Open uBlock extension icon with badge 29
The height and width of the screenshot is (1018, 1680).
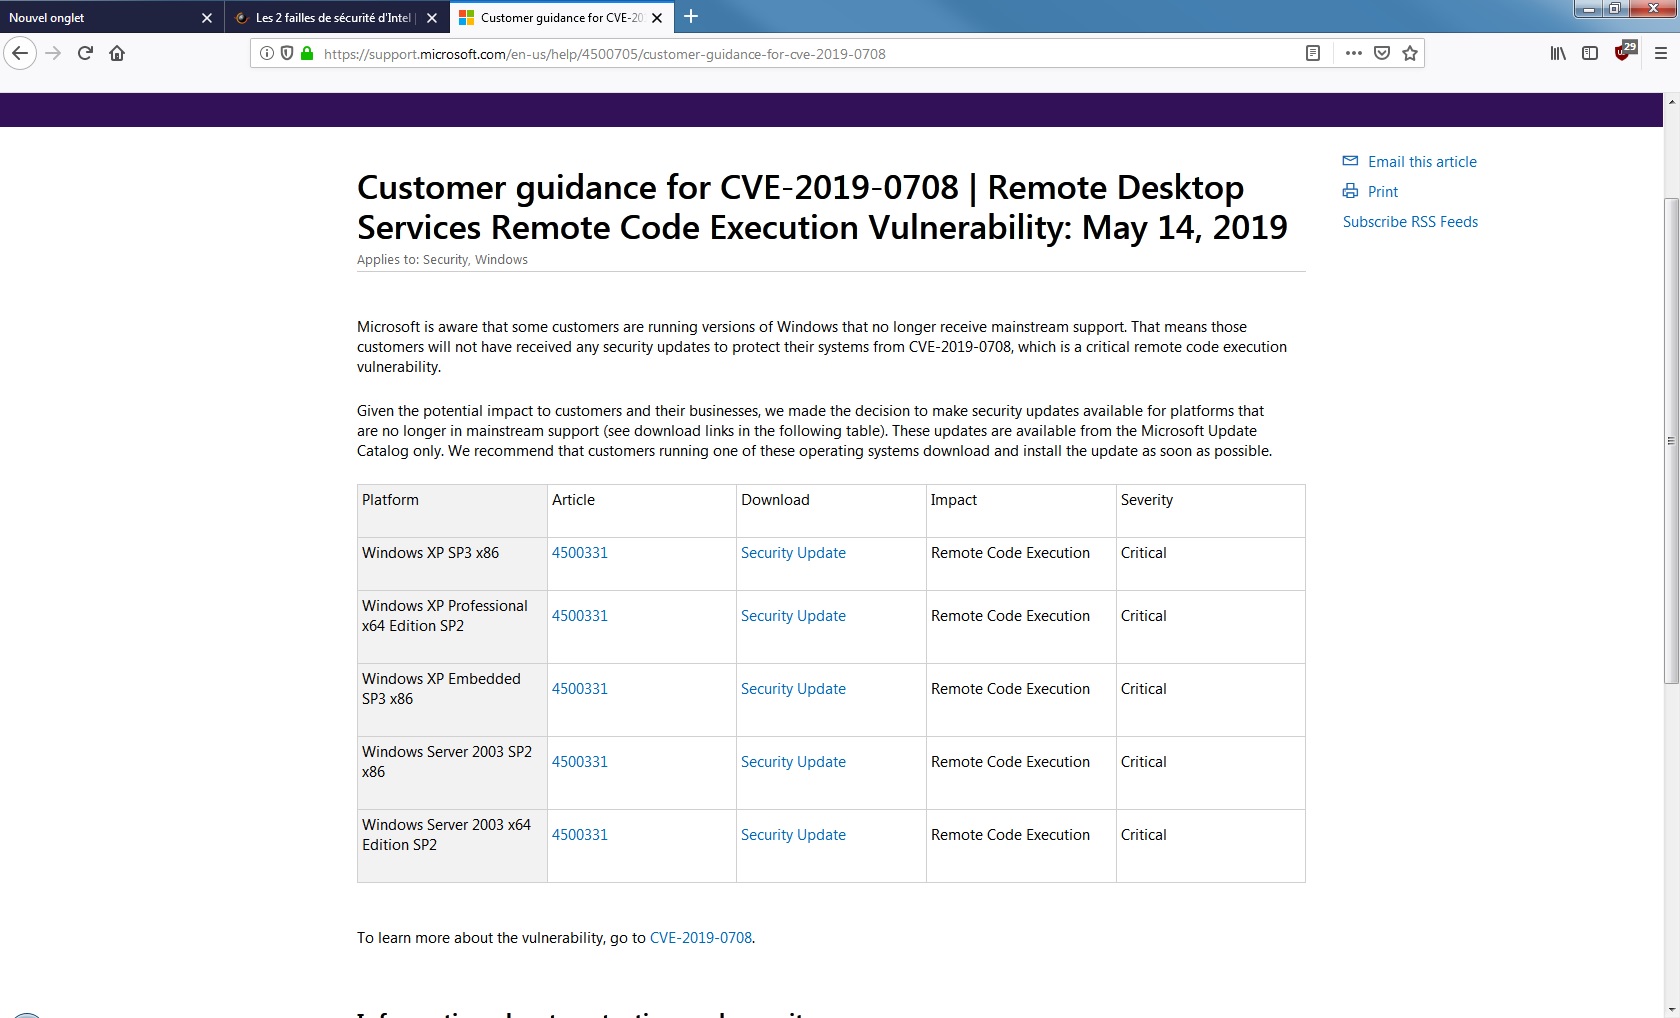[x=1624, y=51]
